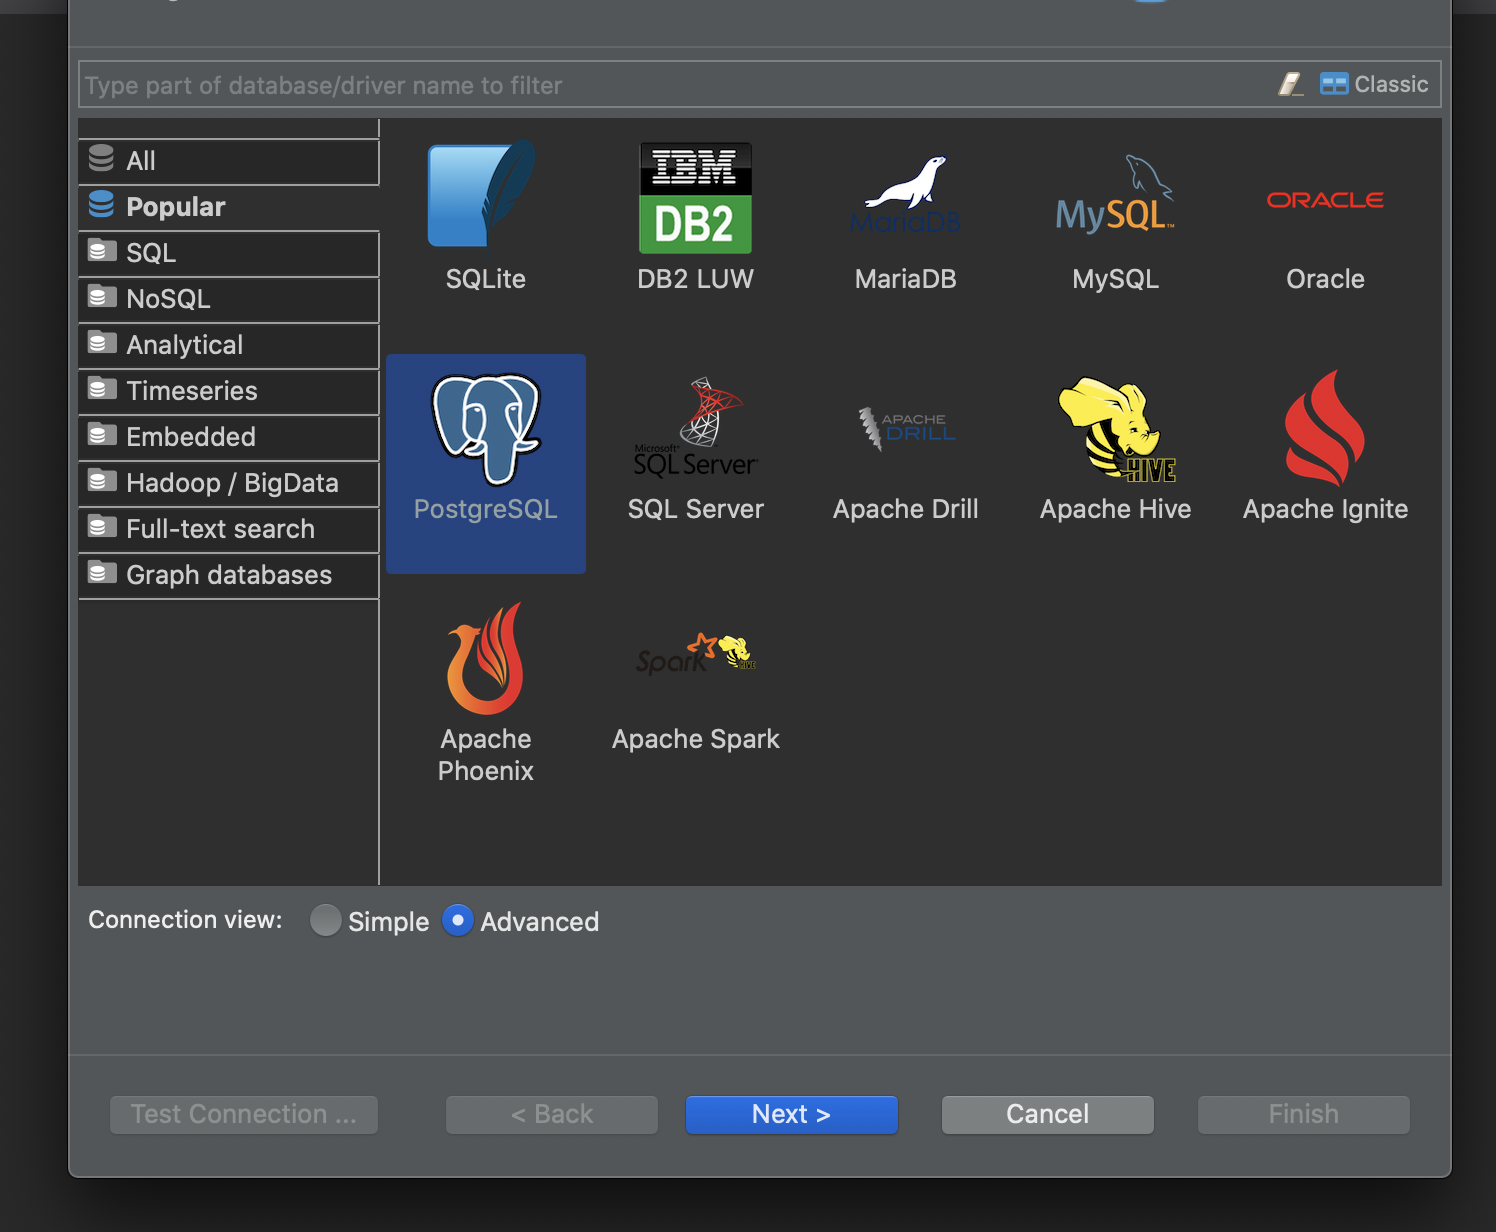Open the NoSQL category
Viewport: 1496px width, 1232px height.
(x=229, y=299)
